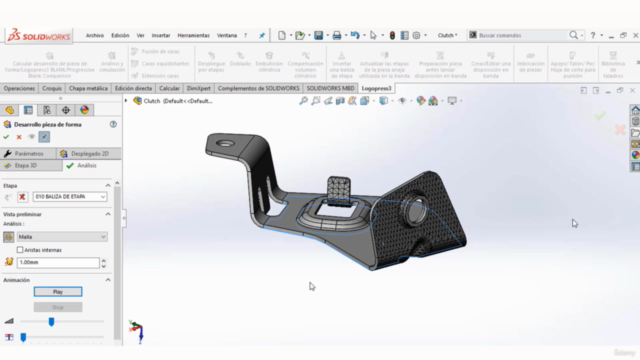Increase mesh size with up stepper
This screenshot has height=360, width=640.
tap(104, 260)
